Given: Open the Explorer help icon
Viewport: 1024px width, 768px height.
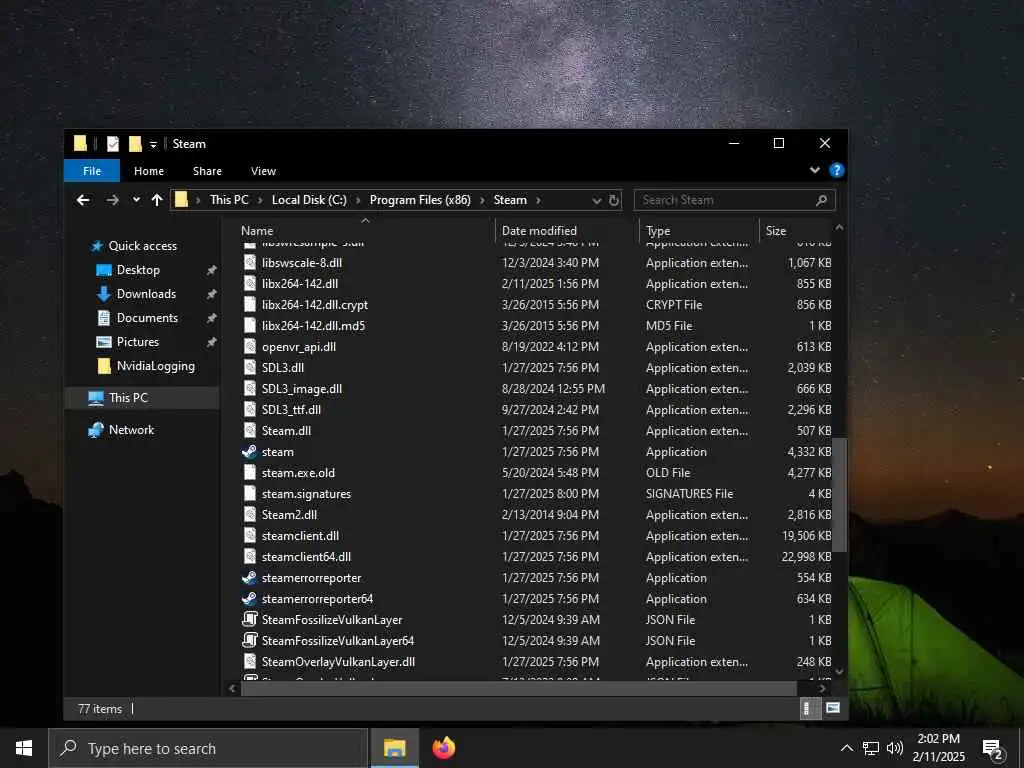Looking at the screenshot, I should point(836,170).
